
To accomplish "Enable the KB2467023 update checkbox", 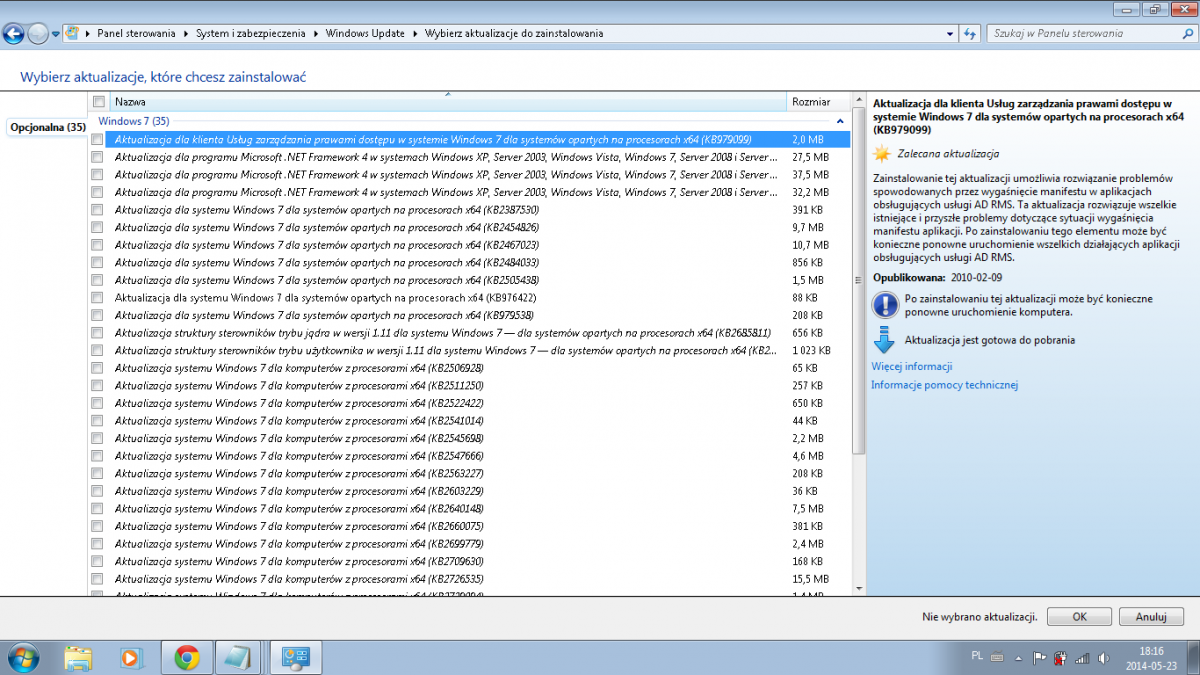I will tap(97, 245).
